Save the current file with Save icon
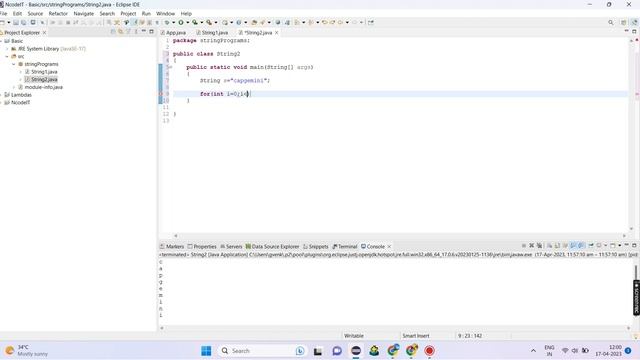The image size is (640, 360). (x=16, y=22)
